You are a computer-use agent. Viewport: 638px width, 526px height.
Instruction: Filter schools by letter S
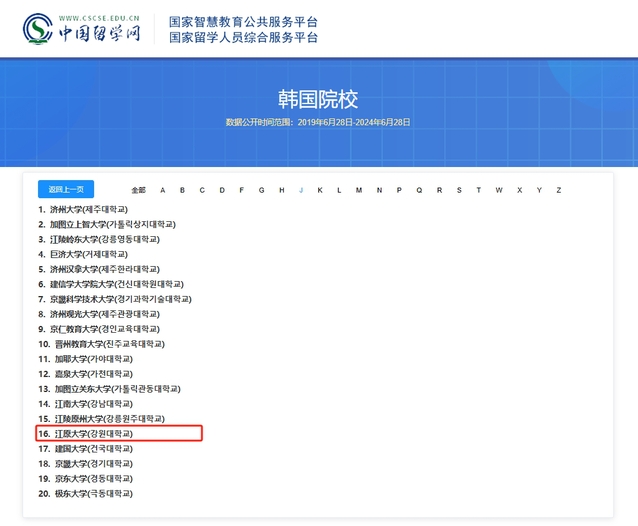tap(459, 190)
